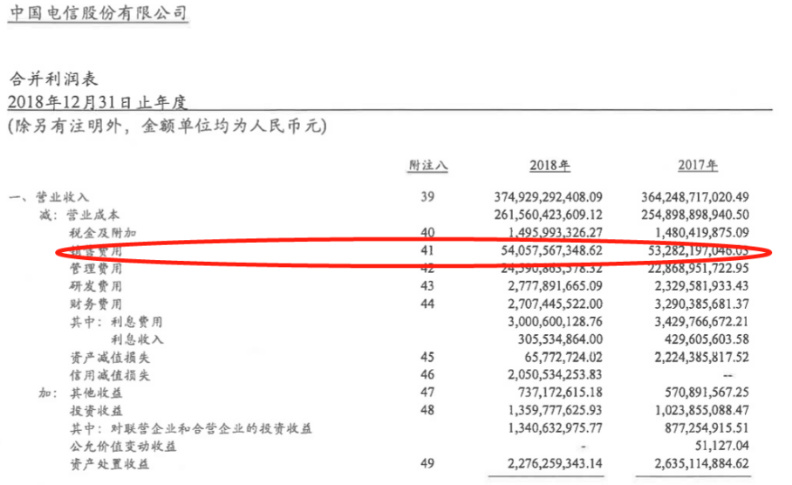The height and width of the screenshot is (485, 792).
Task: Click the row label 公允价值变动收益
Action: pos(123,447)
